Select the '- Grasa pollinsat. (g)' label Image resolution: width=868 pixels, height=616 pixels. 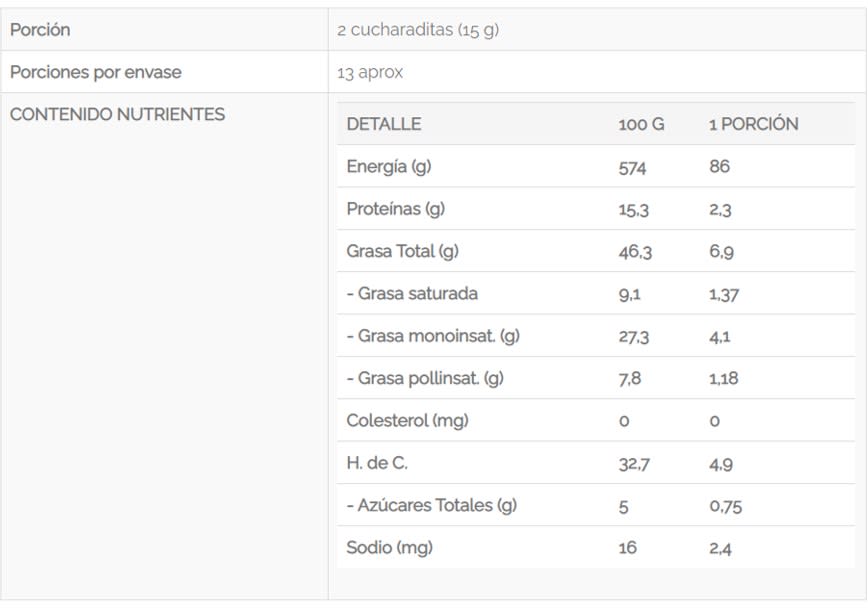(425, 378)
